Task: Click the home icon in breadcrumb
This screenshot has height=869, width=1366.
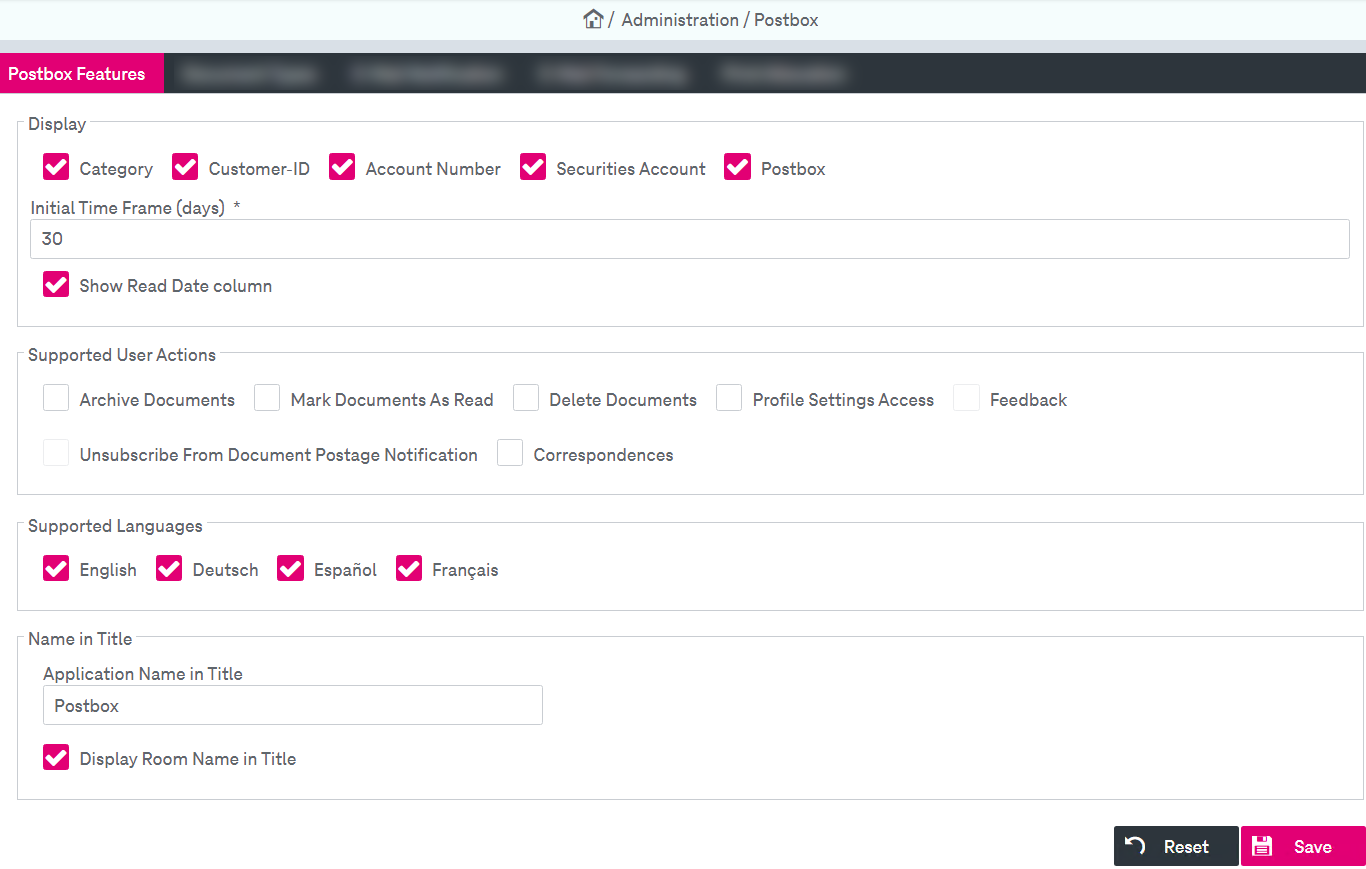Action: pos(593,19)
